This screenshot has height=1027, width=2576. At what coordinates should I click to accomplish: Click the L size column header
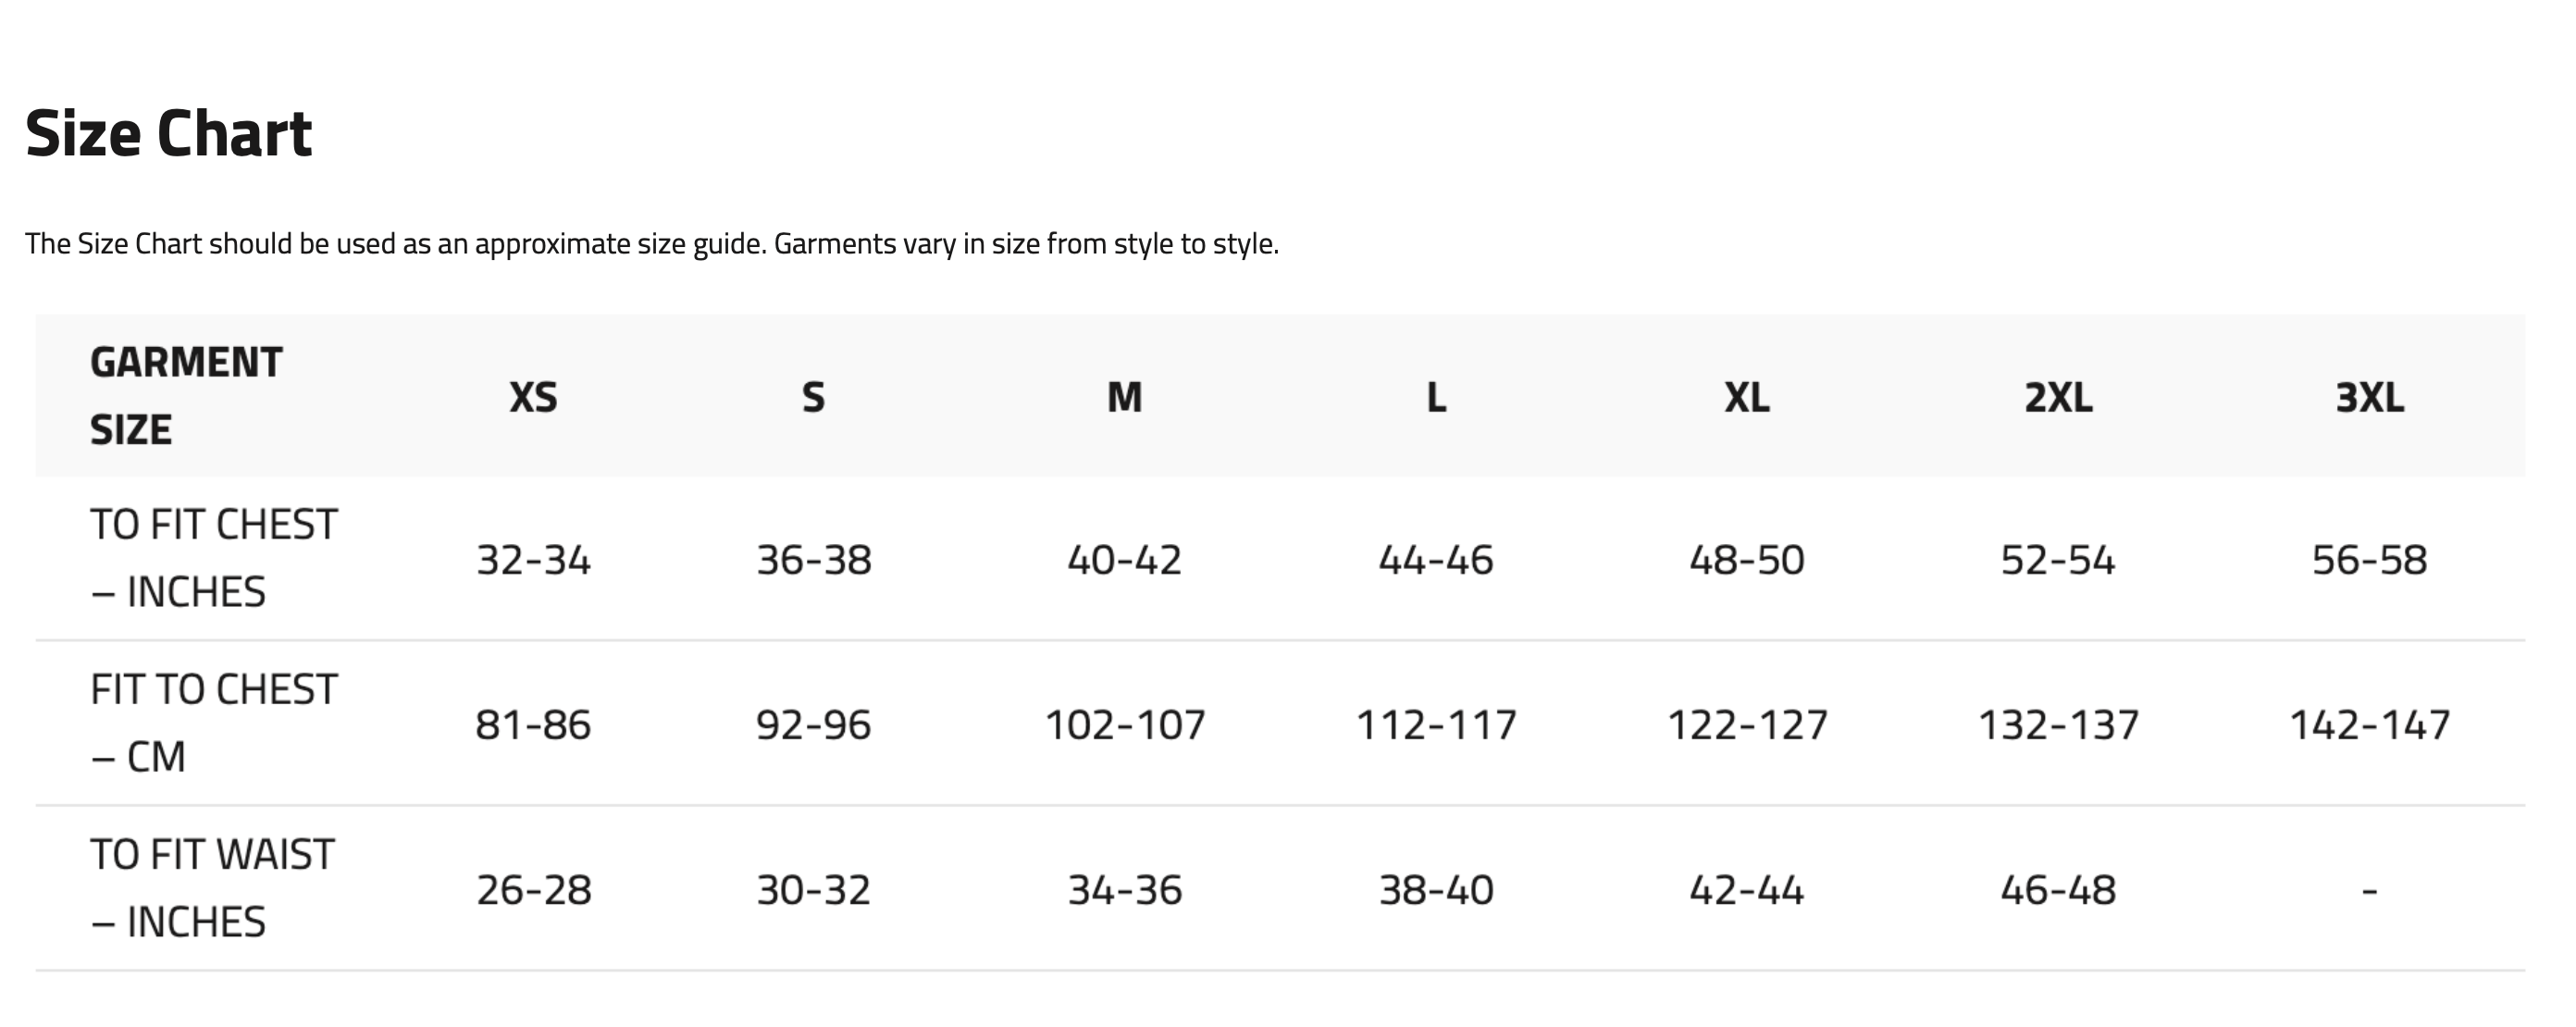(1436, 397)
